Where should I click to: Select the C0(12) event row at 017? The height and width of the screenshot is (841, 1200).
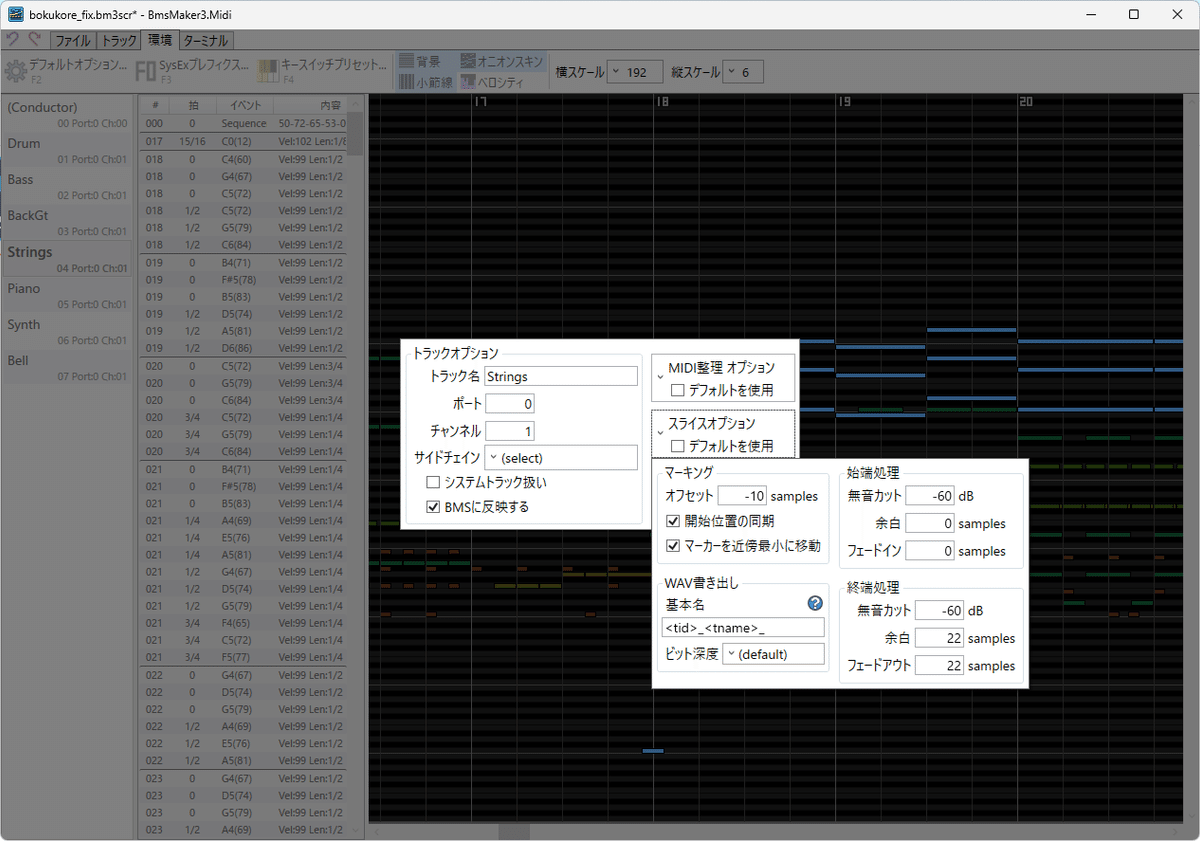point(243,141)
